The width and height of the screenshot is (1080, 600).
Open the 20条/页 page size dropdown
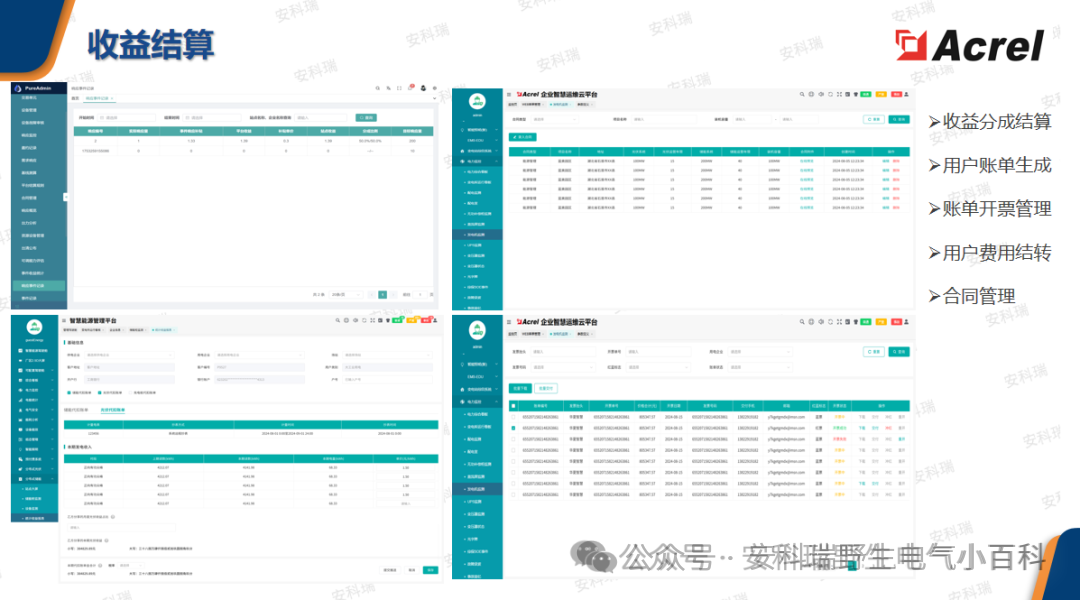(x=346, y=295)
